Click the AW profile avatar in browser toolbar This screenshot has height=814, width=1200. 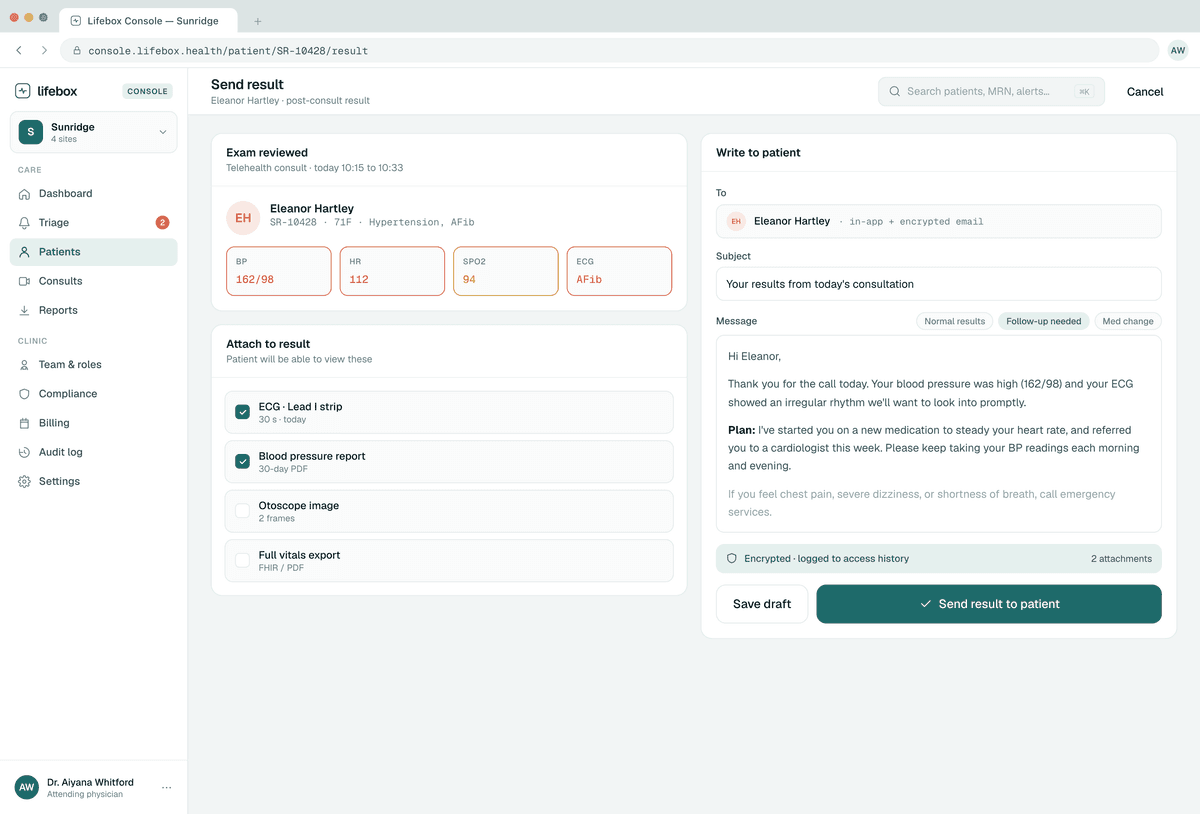pyautogui.click(x=1178, y=50)
